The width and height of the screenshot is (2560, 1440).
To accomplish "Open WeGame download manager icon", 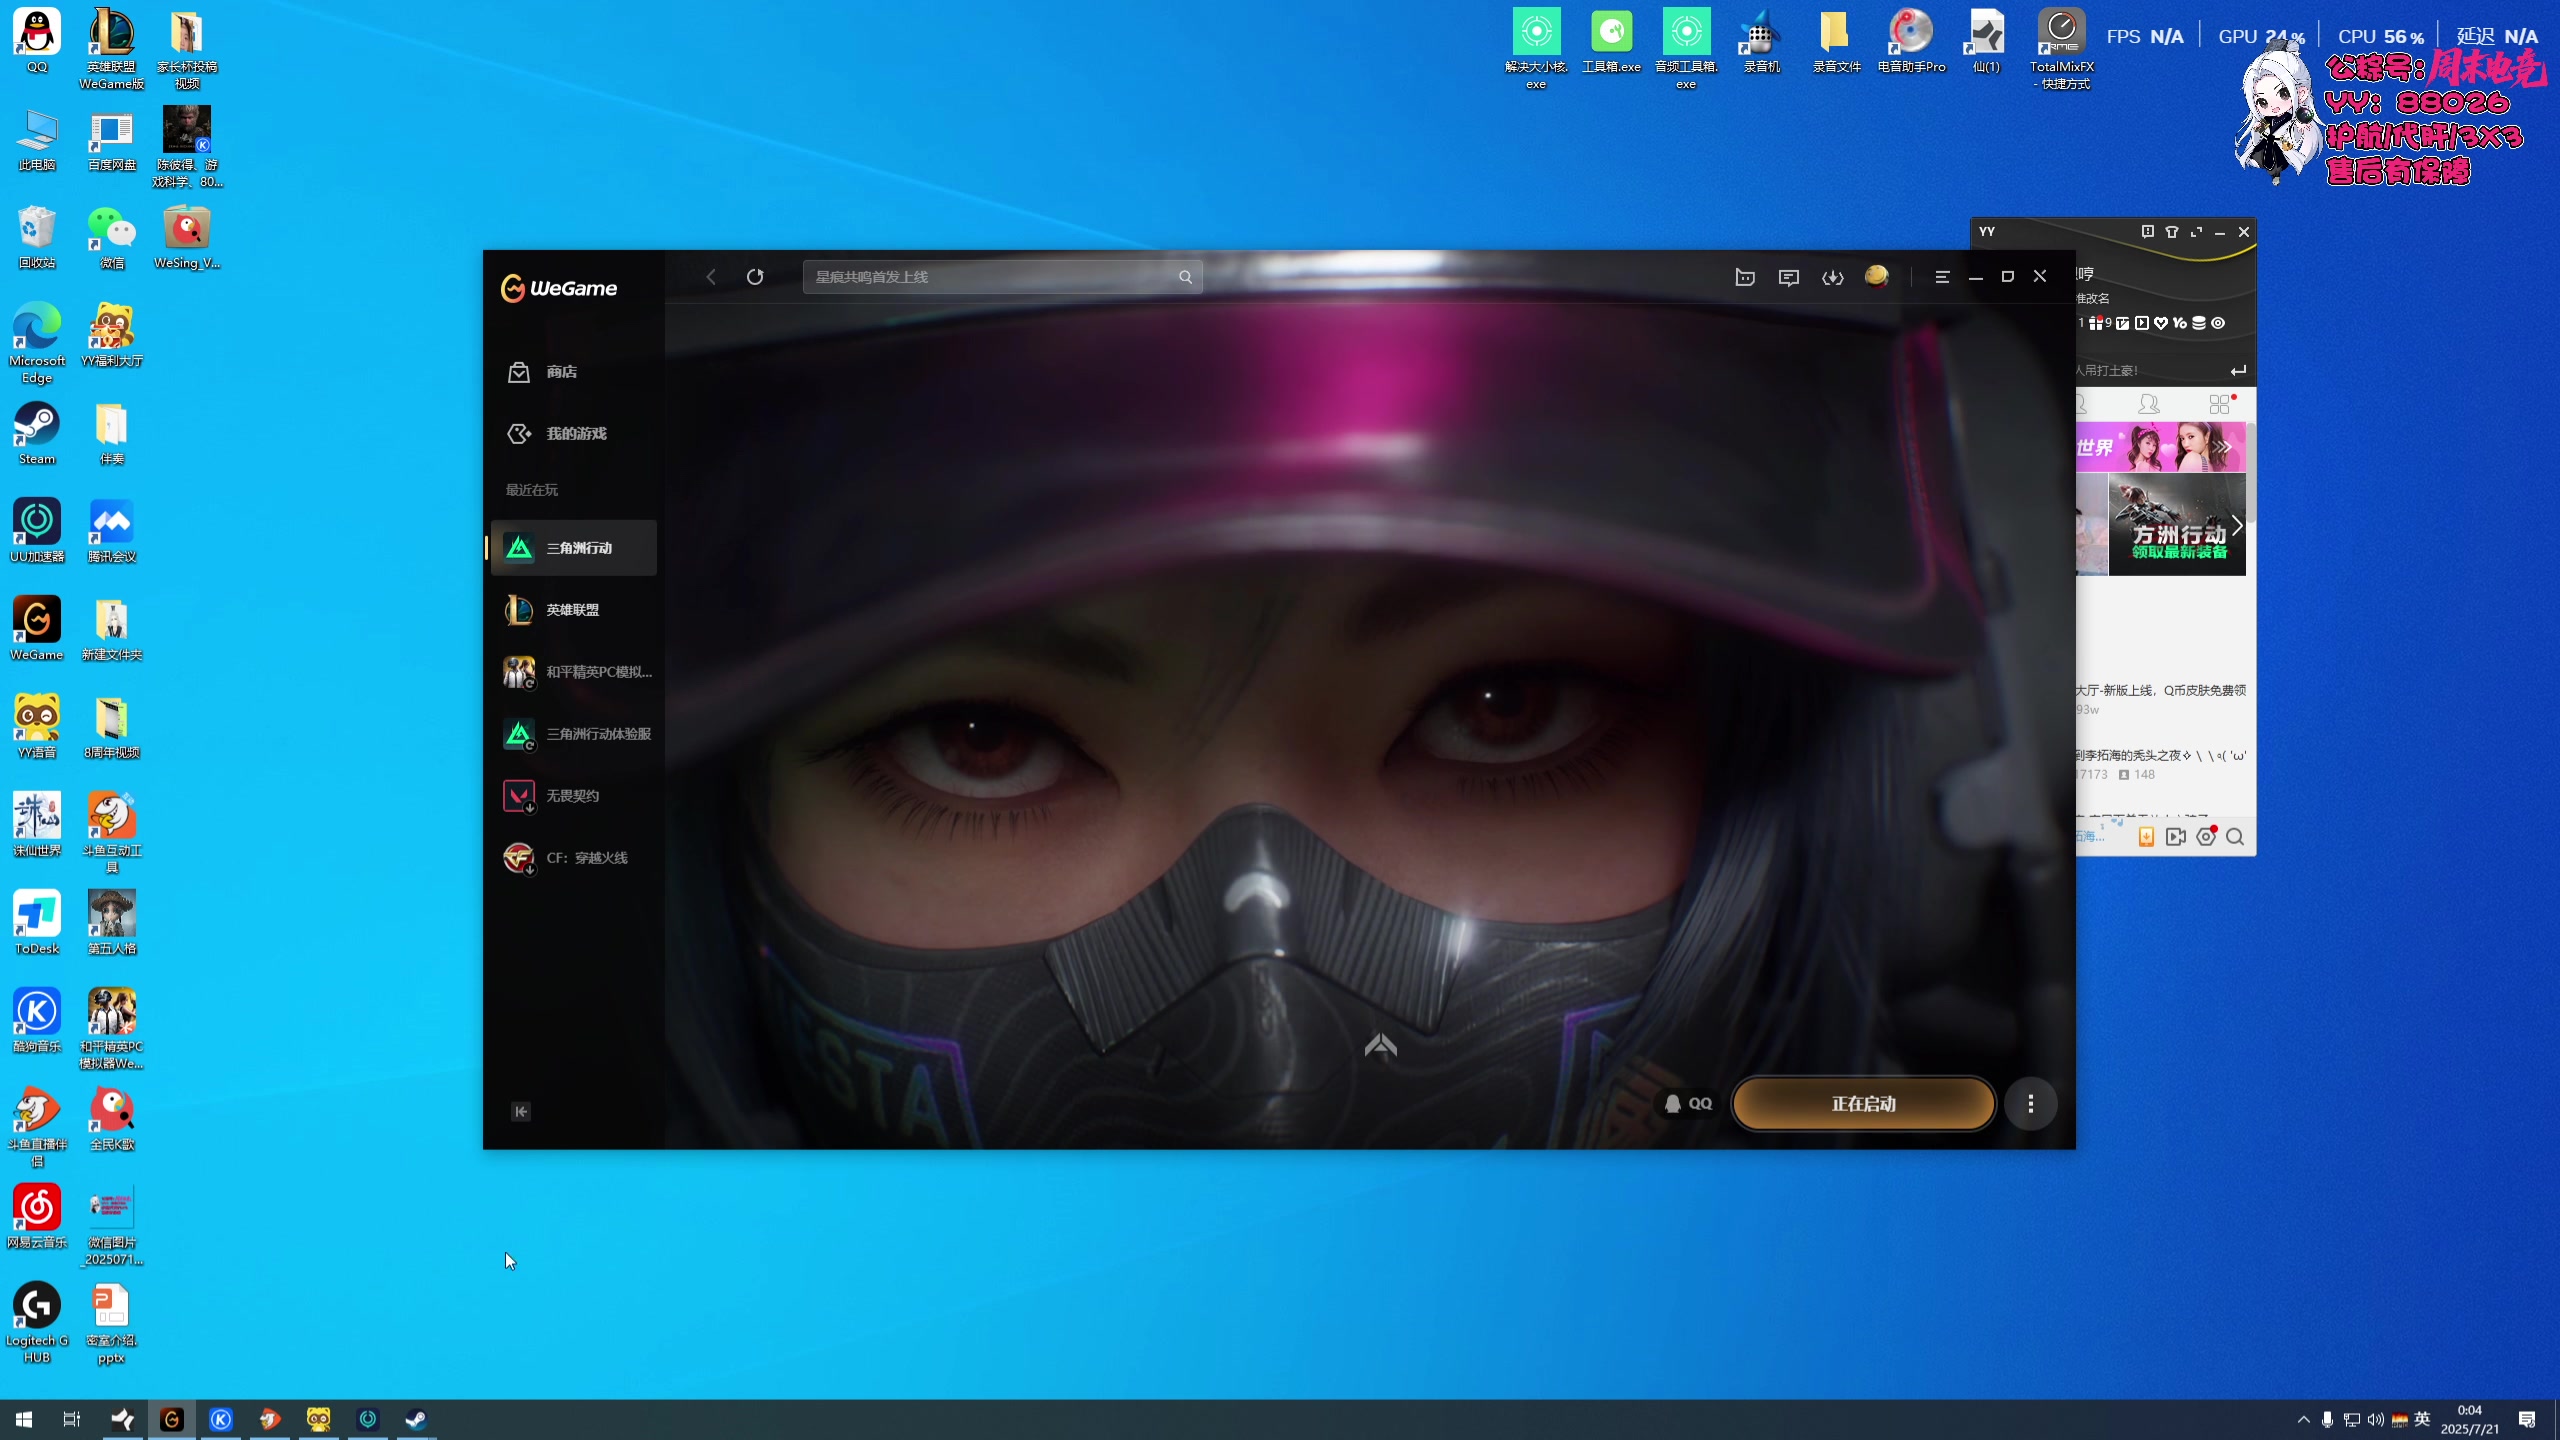I will [x=1833, y=277].
